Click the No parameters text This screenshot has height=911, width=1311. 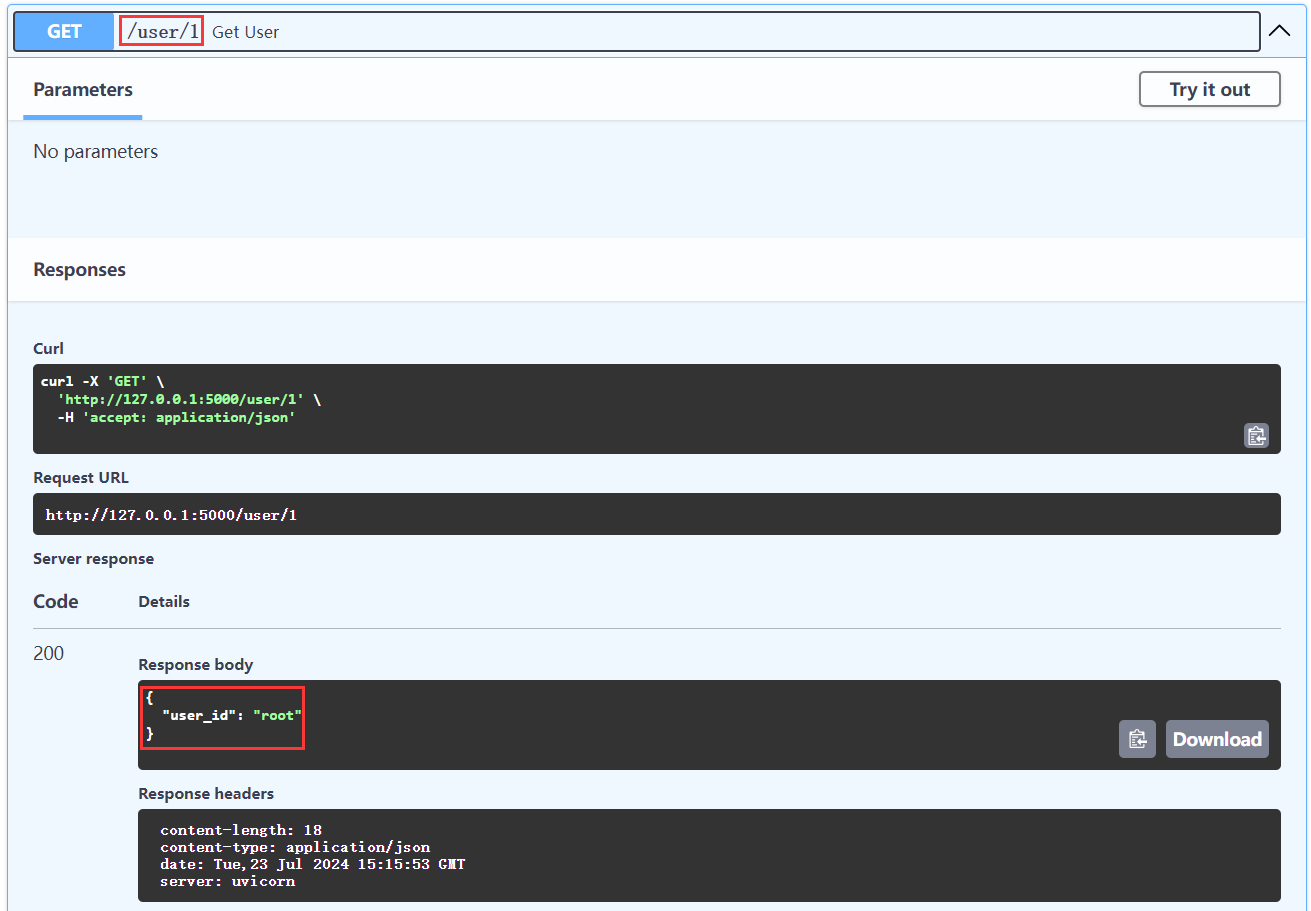96,152
